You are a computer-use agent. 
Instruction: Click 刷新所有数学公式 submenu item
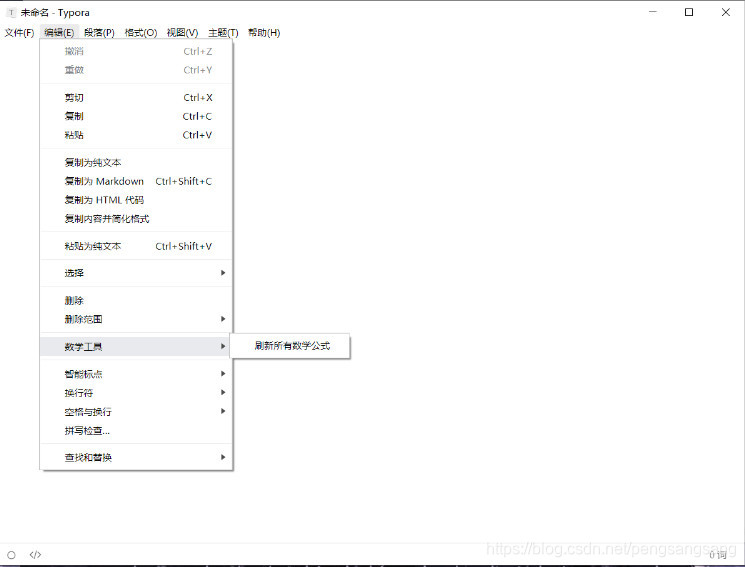[290, 346]
